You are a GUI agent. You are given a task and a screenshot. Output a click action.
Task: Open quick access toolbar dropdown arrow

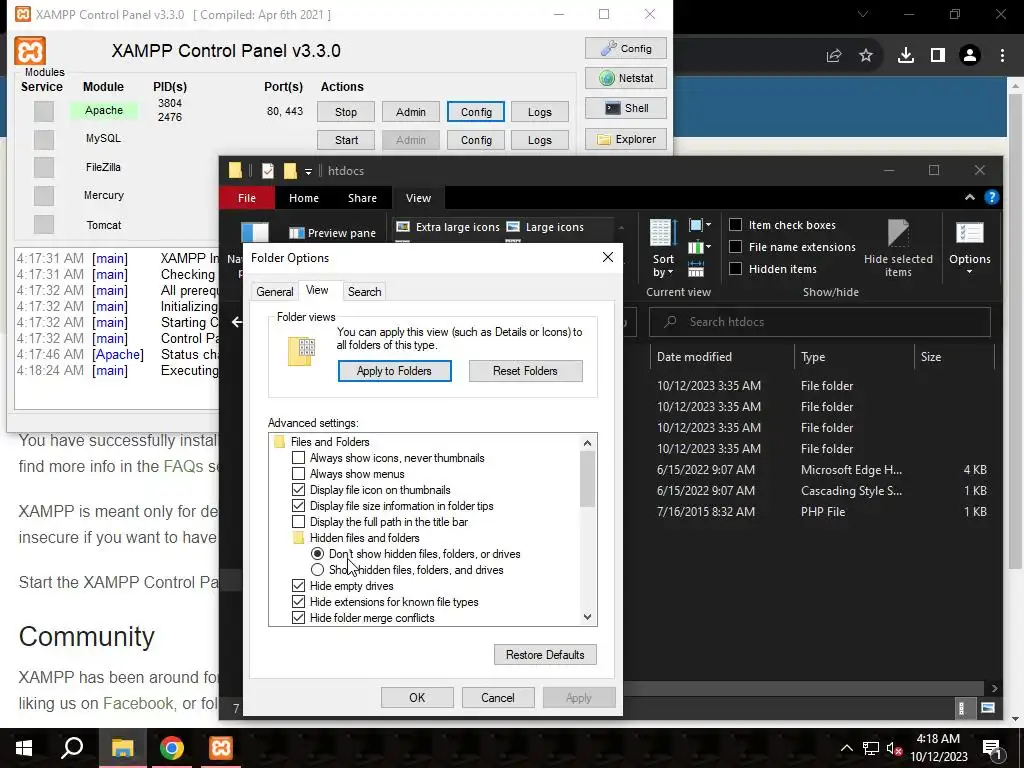pyautogui.click(x=308, y=171)
